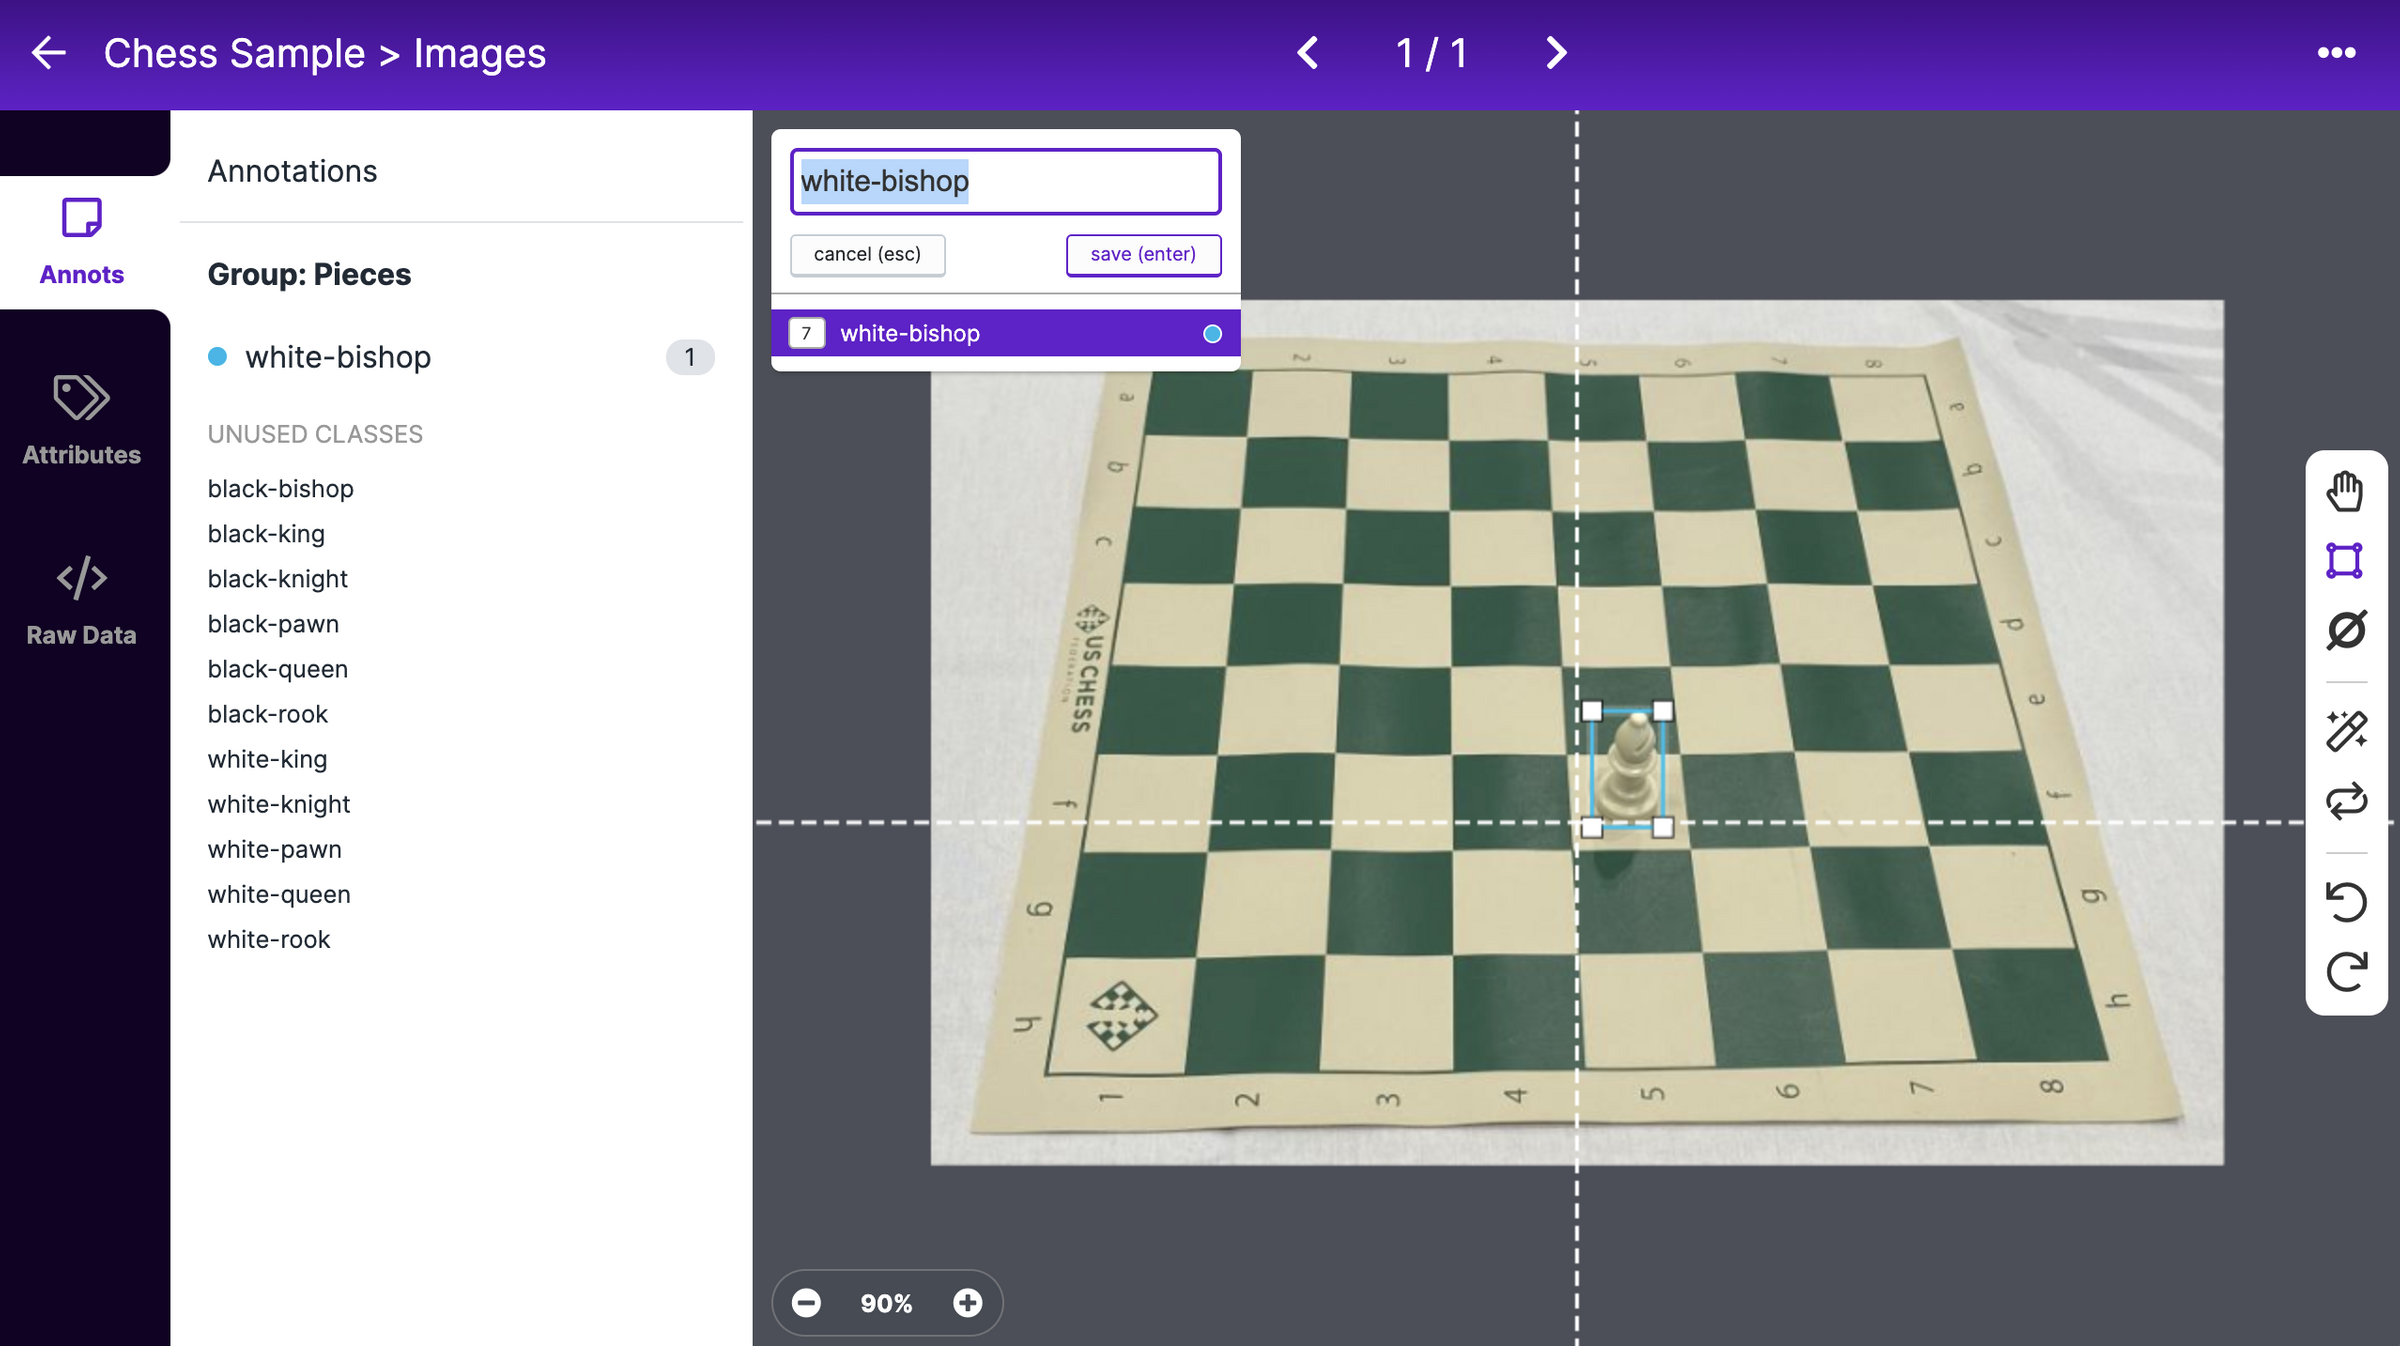Click the back arrow to leave Images view
This screenshot has width=2400, height=1346.
(47, 53)
